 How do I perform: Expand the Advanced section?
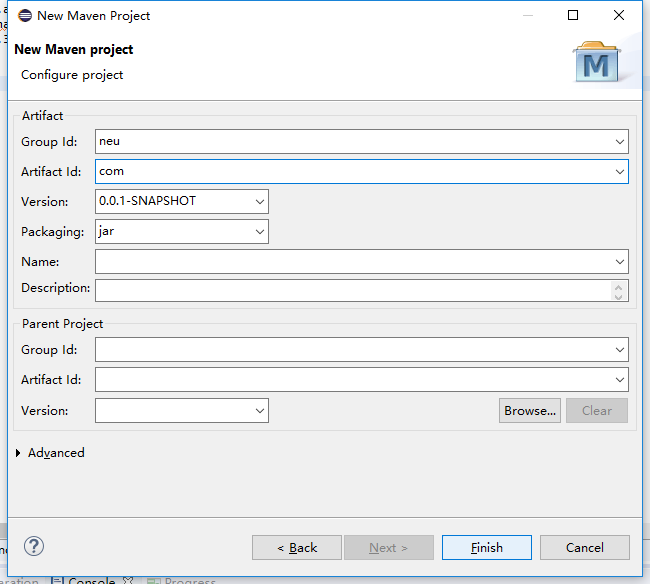[x=18, y=453]
